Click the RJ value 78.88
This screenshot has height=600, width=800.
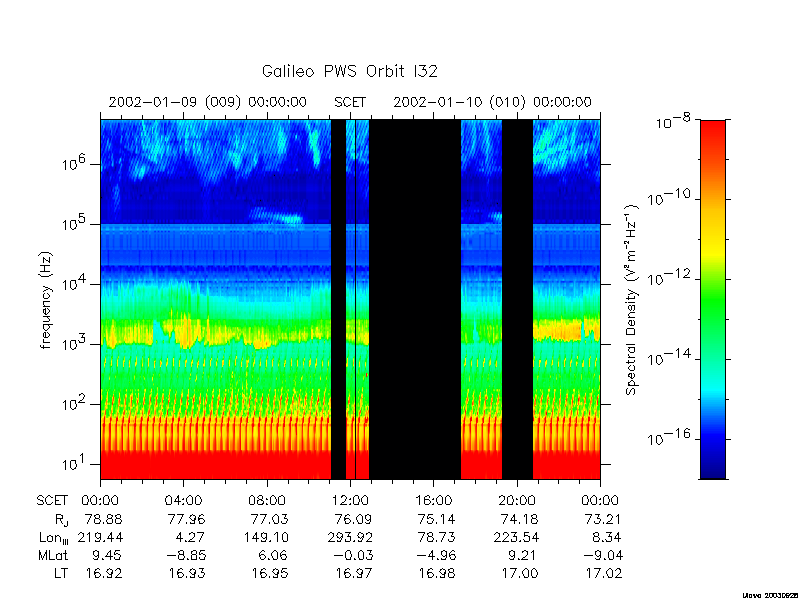[104, 519]
